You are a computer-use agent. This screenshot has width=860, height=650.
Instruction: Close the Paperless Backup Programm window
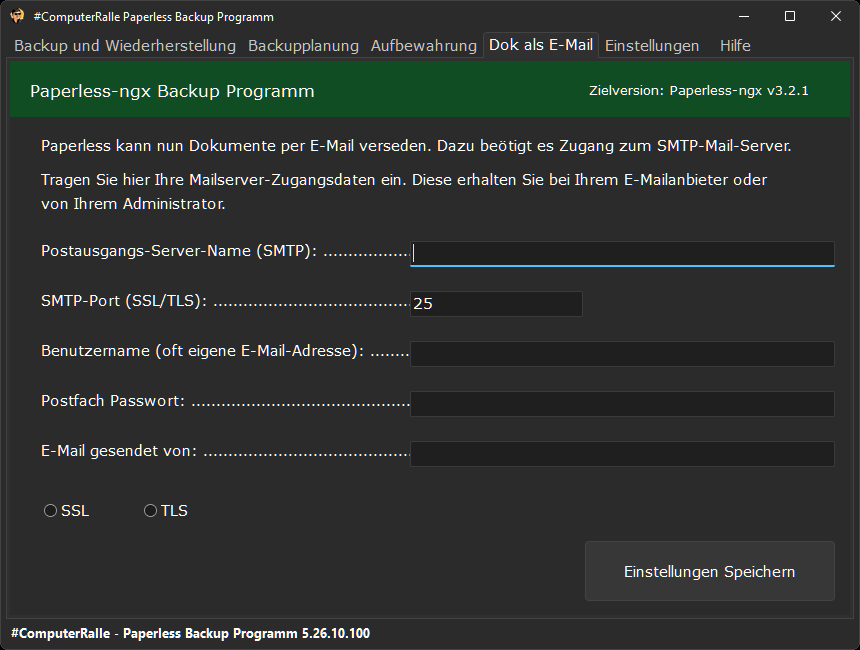836,16
